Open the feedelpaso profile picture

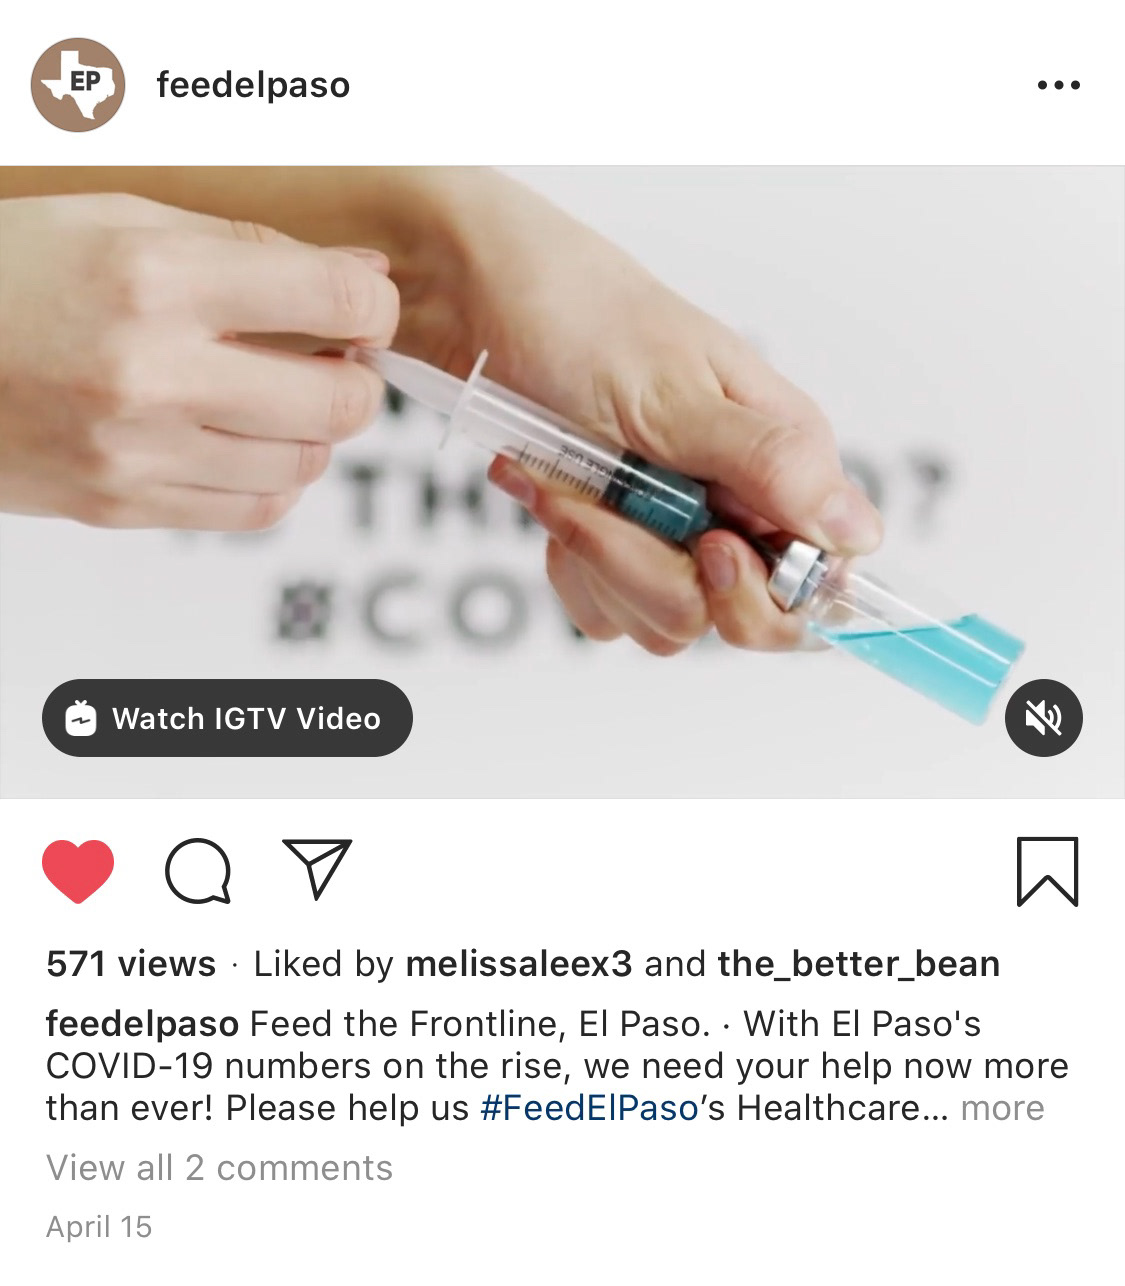click(78, 85)
